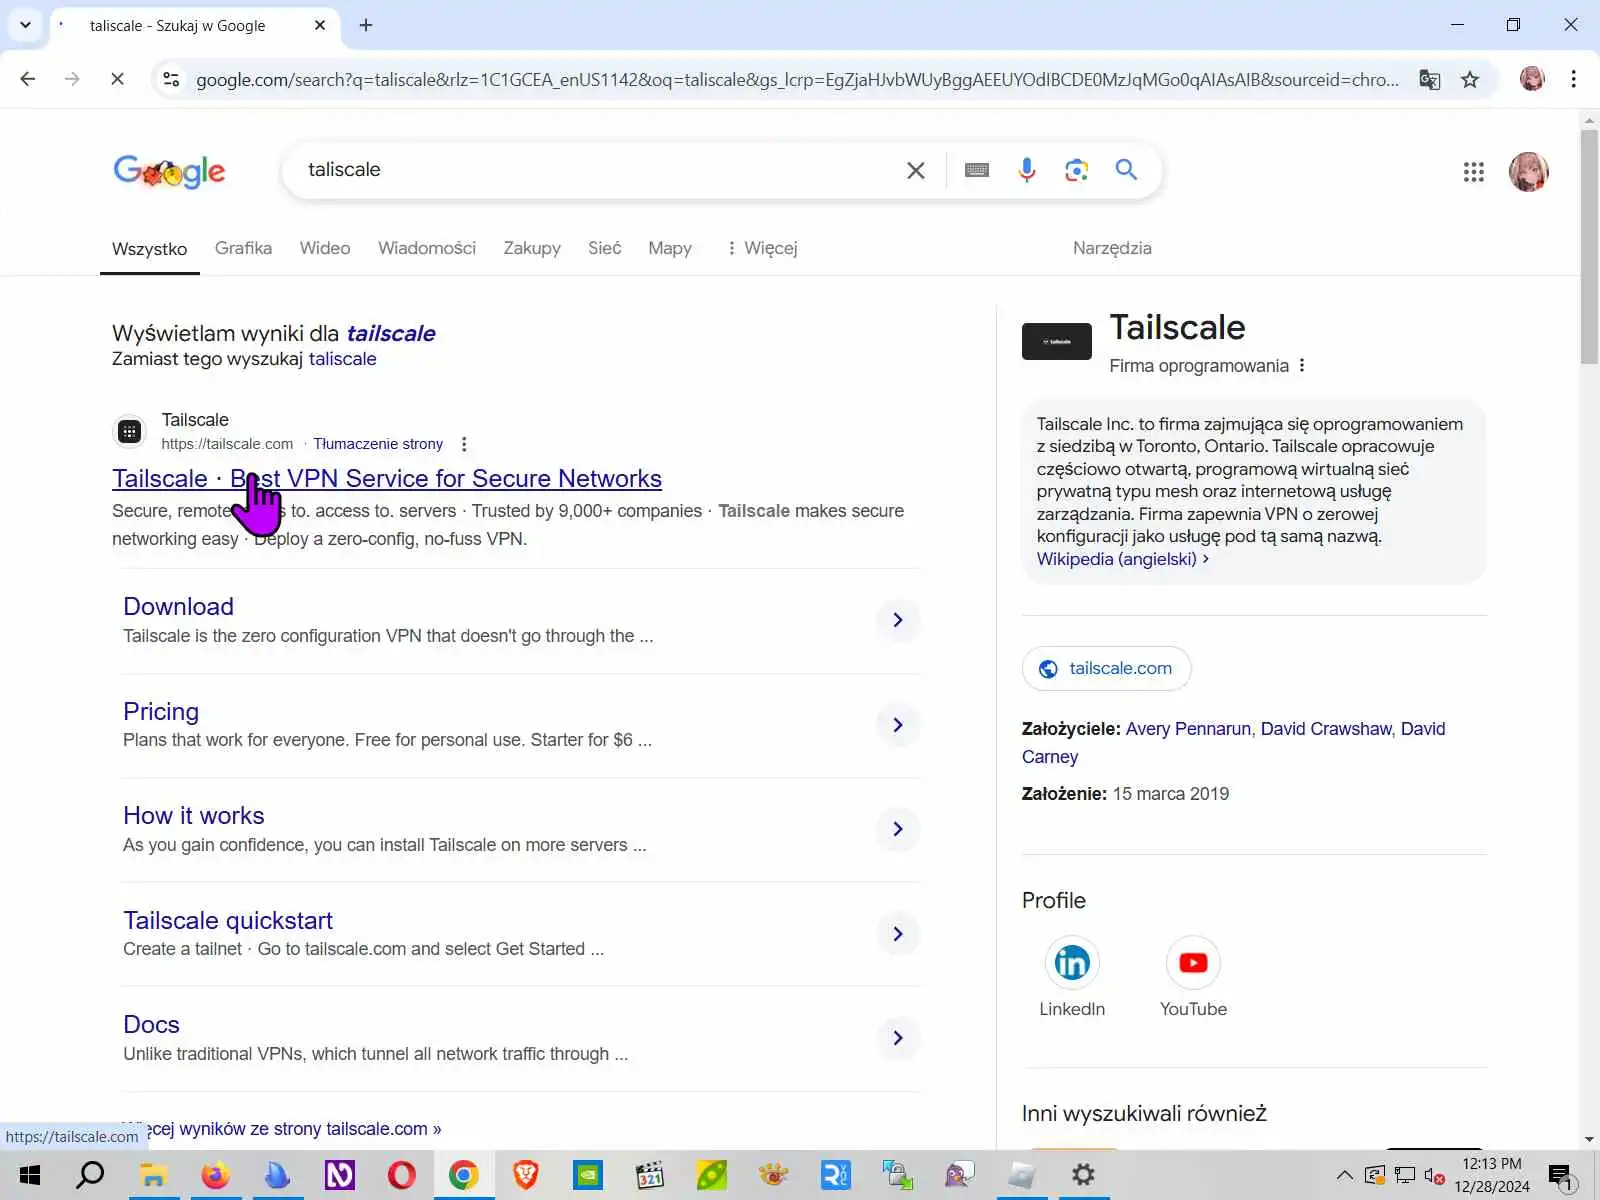The width and height of the screenshot is (1600, 1200).
Task: Close the 'taliscale - Szukaj w Google' tab
Action: 320,25
